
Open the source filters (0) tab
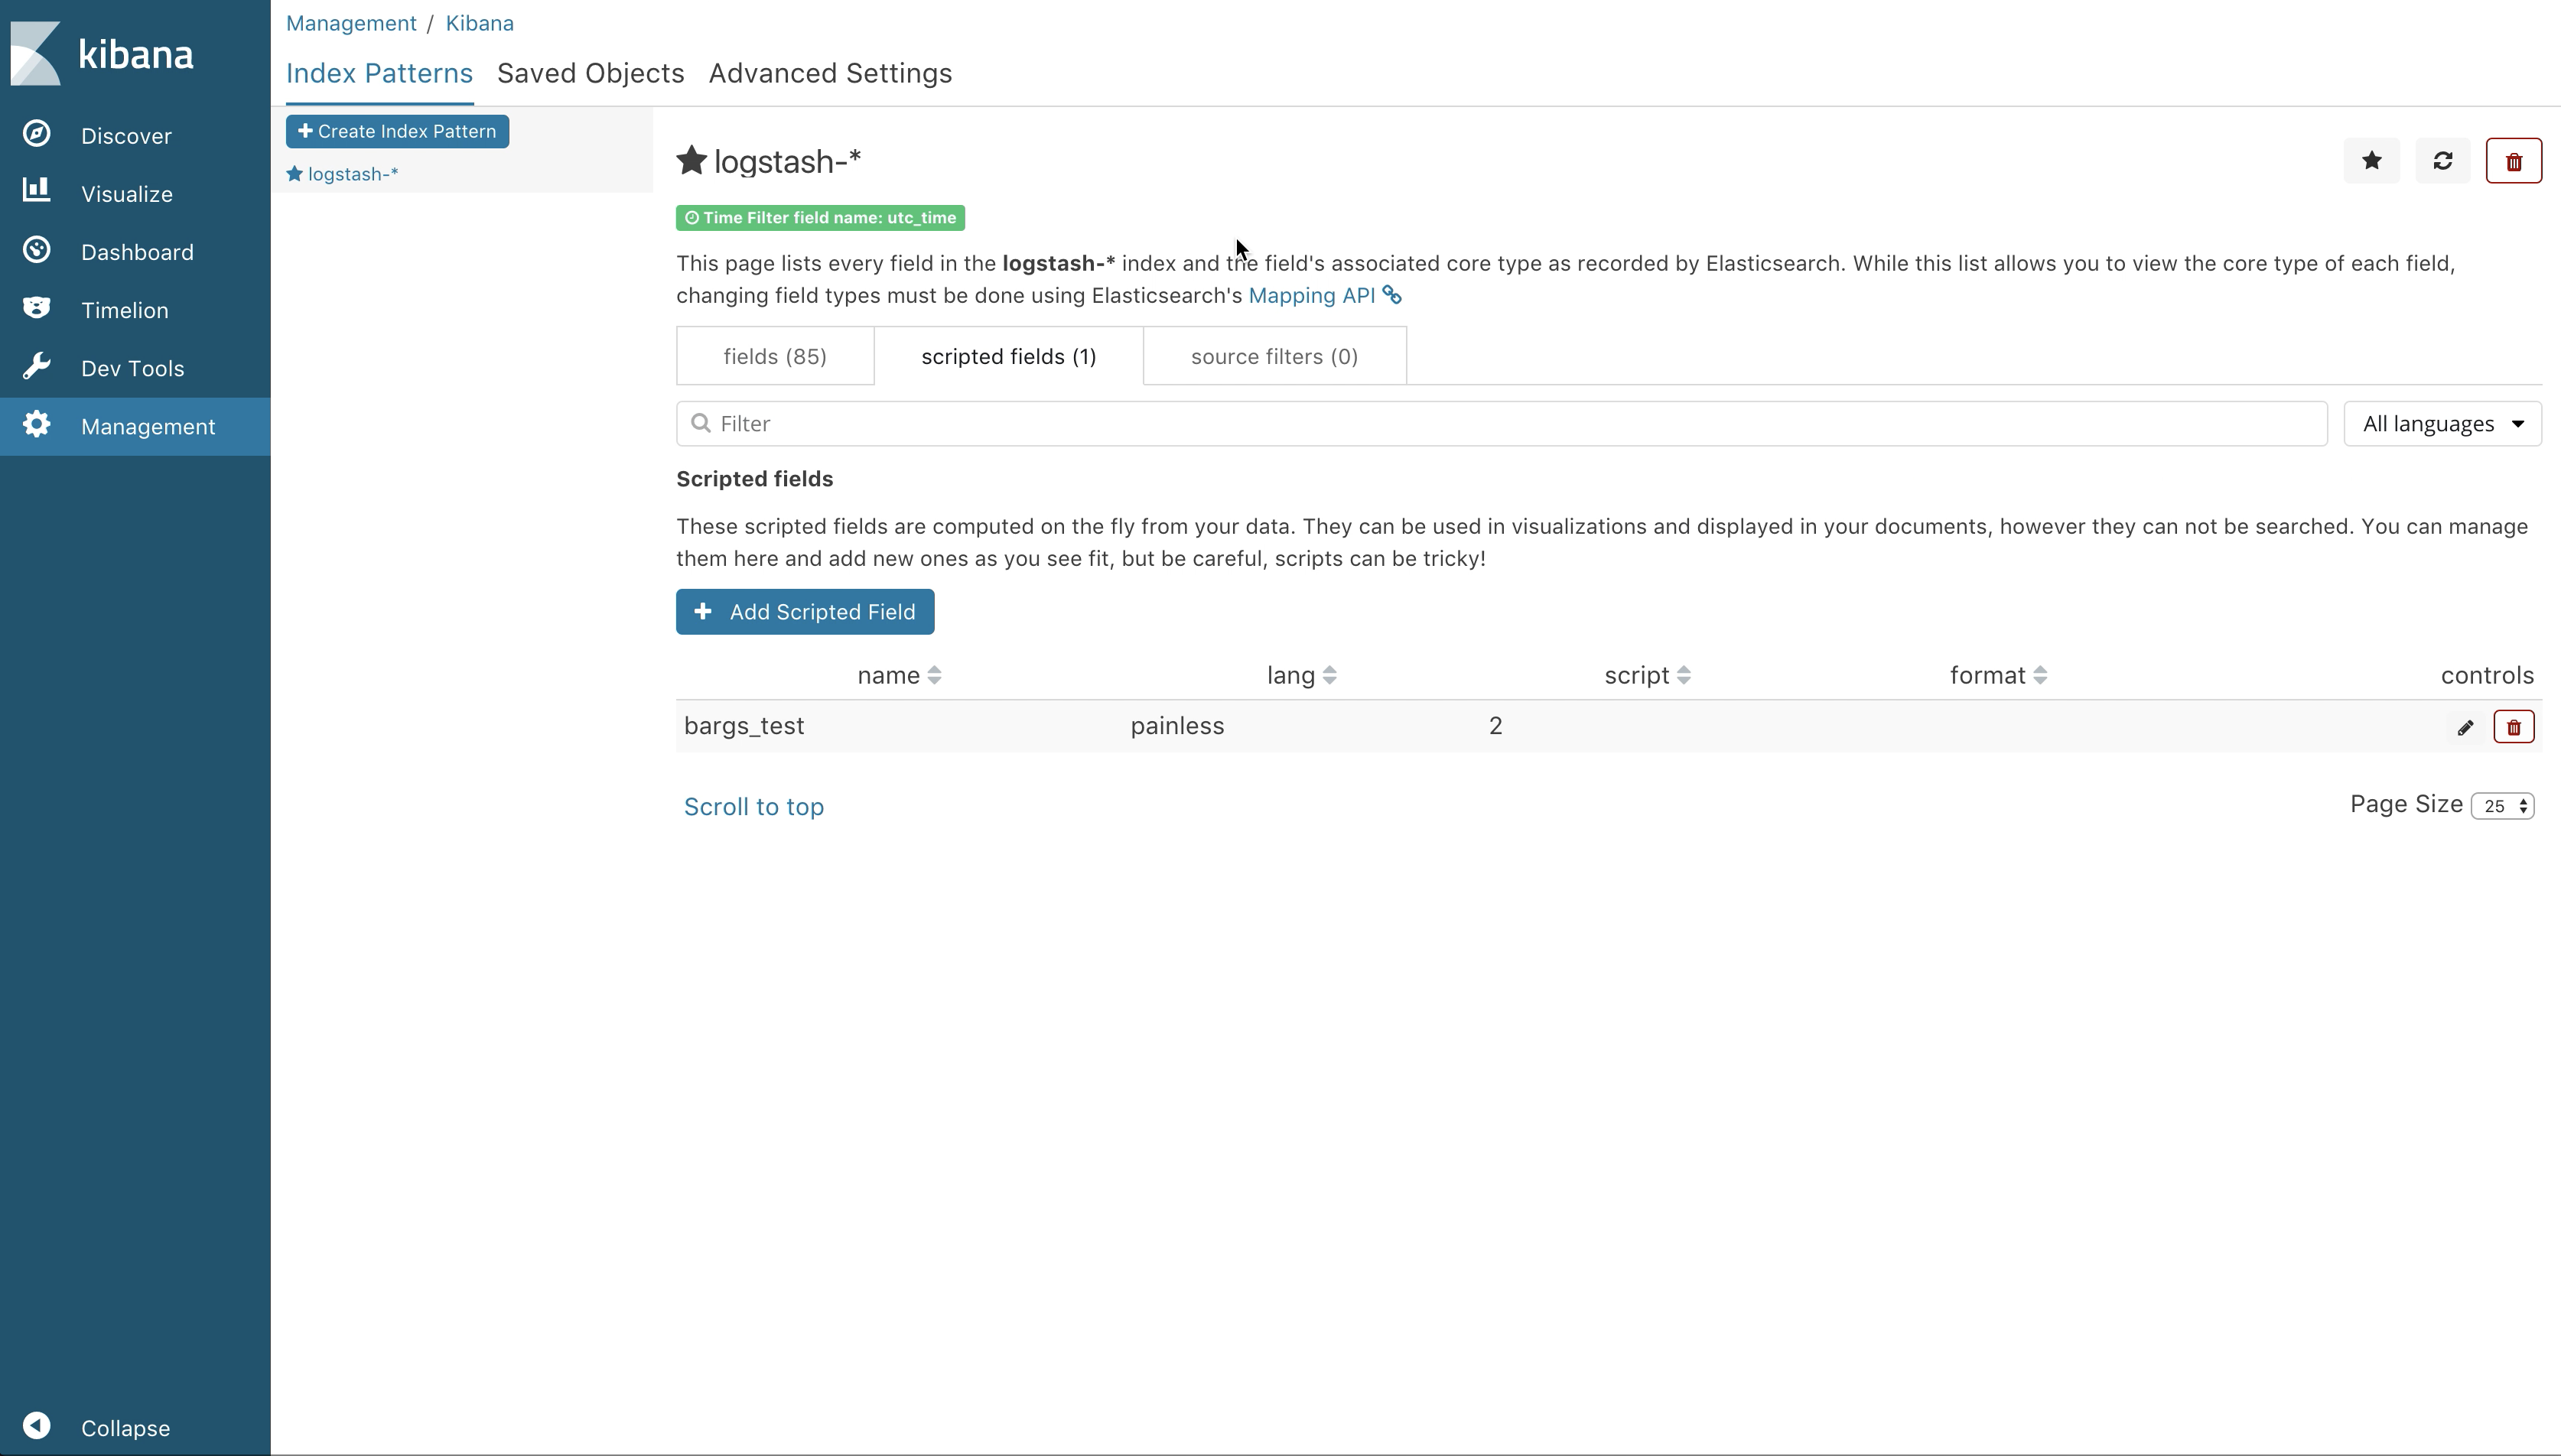tap(1273, 357)
